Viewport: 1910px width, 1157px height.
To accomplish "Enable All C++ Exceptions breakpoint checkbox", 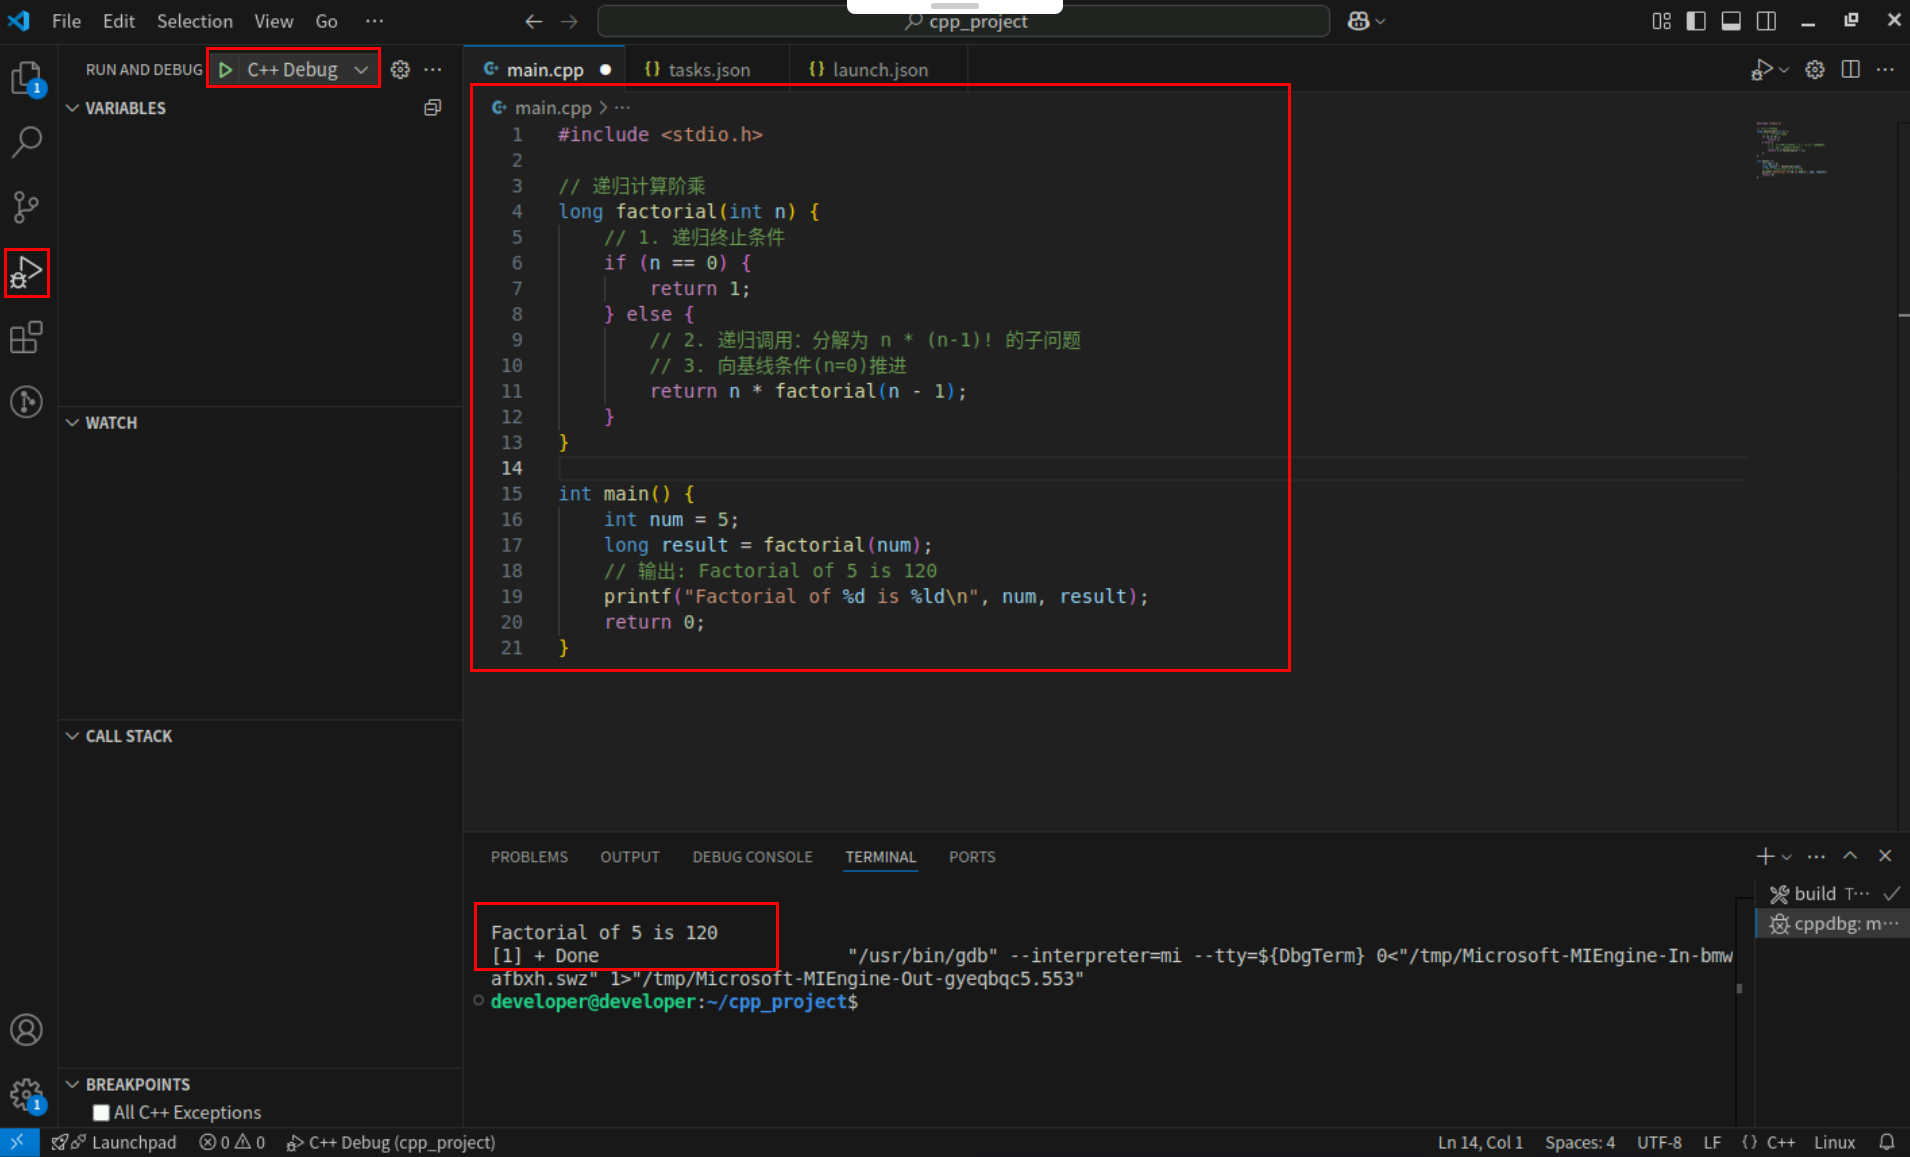I will click(x=101, y=1112).
